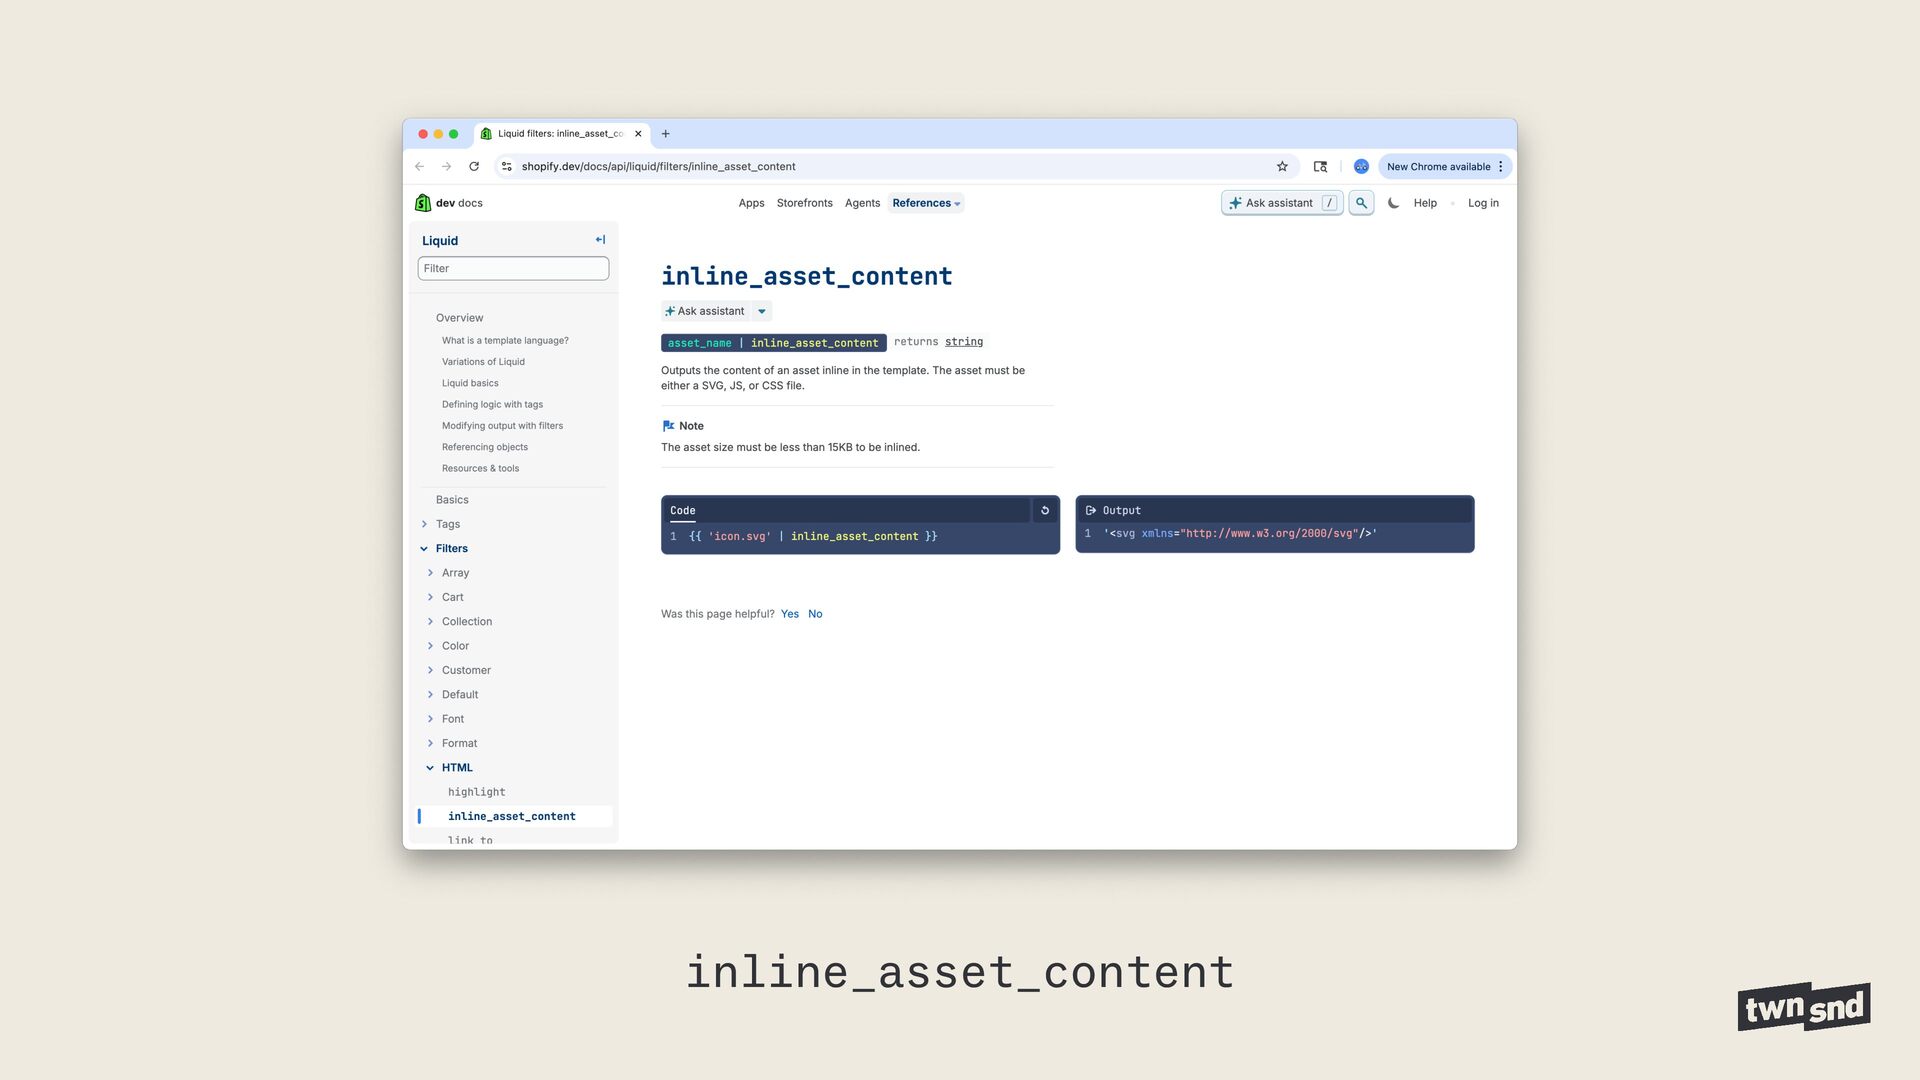Click the sidebar Filter input

tap(513, 268)
